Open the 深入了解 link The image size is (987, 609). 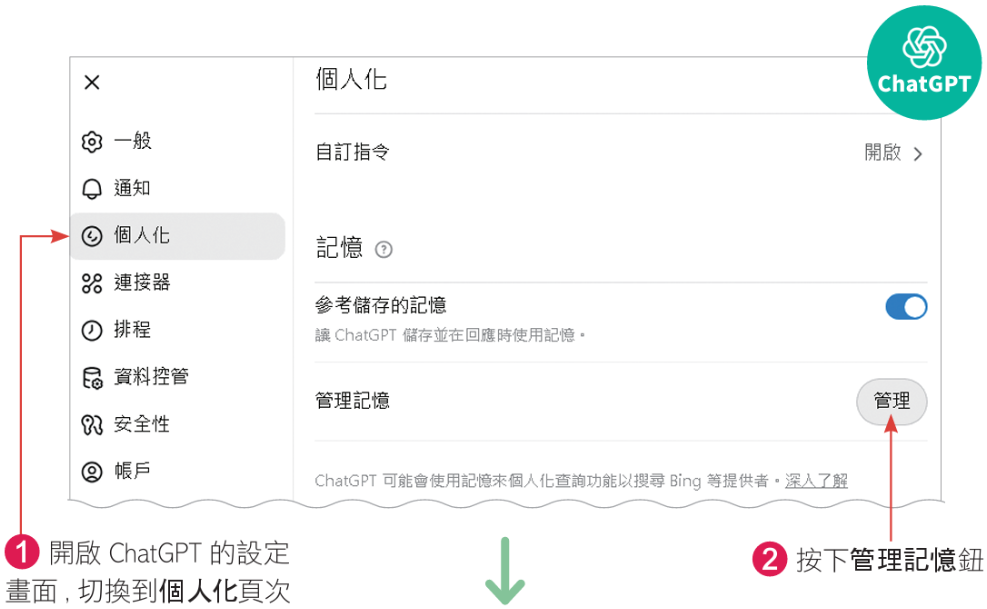tap(816, 481)
